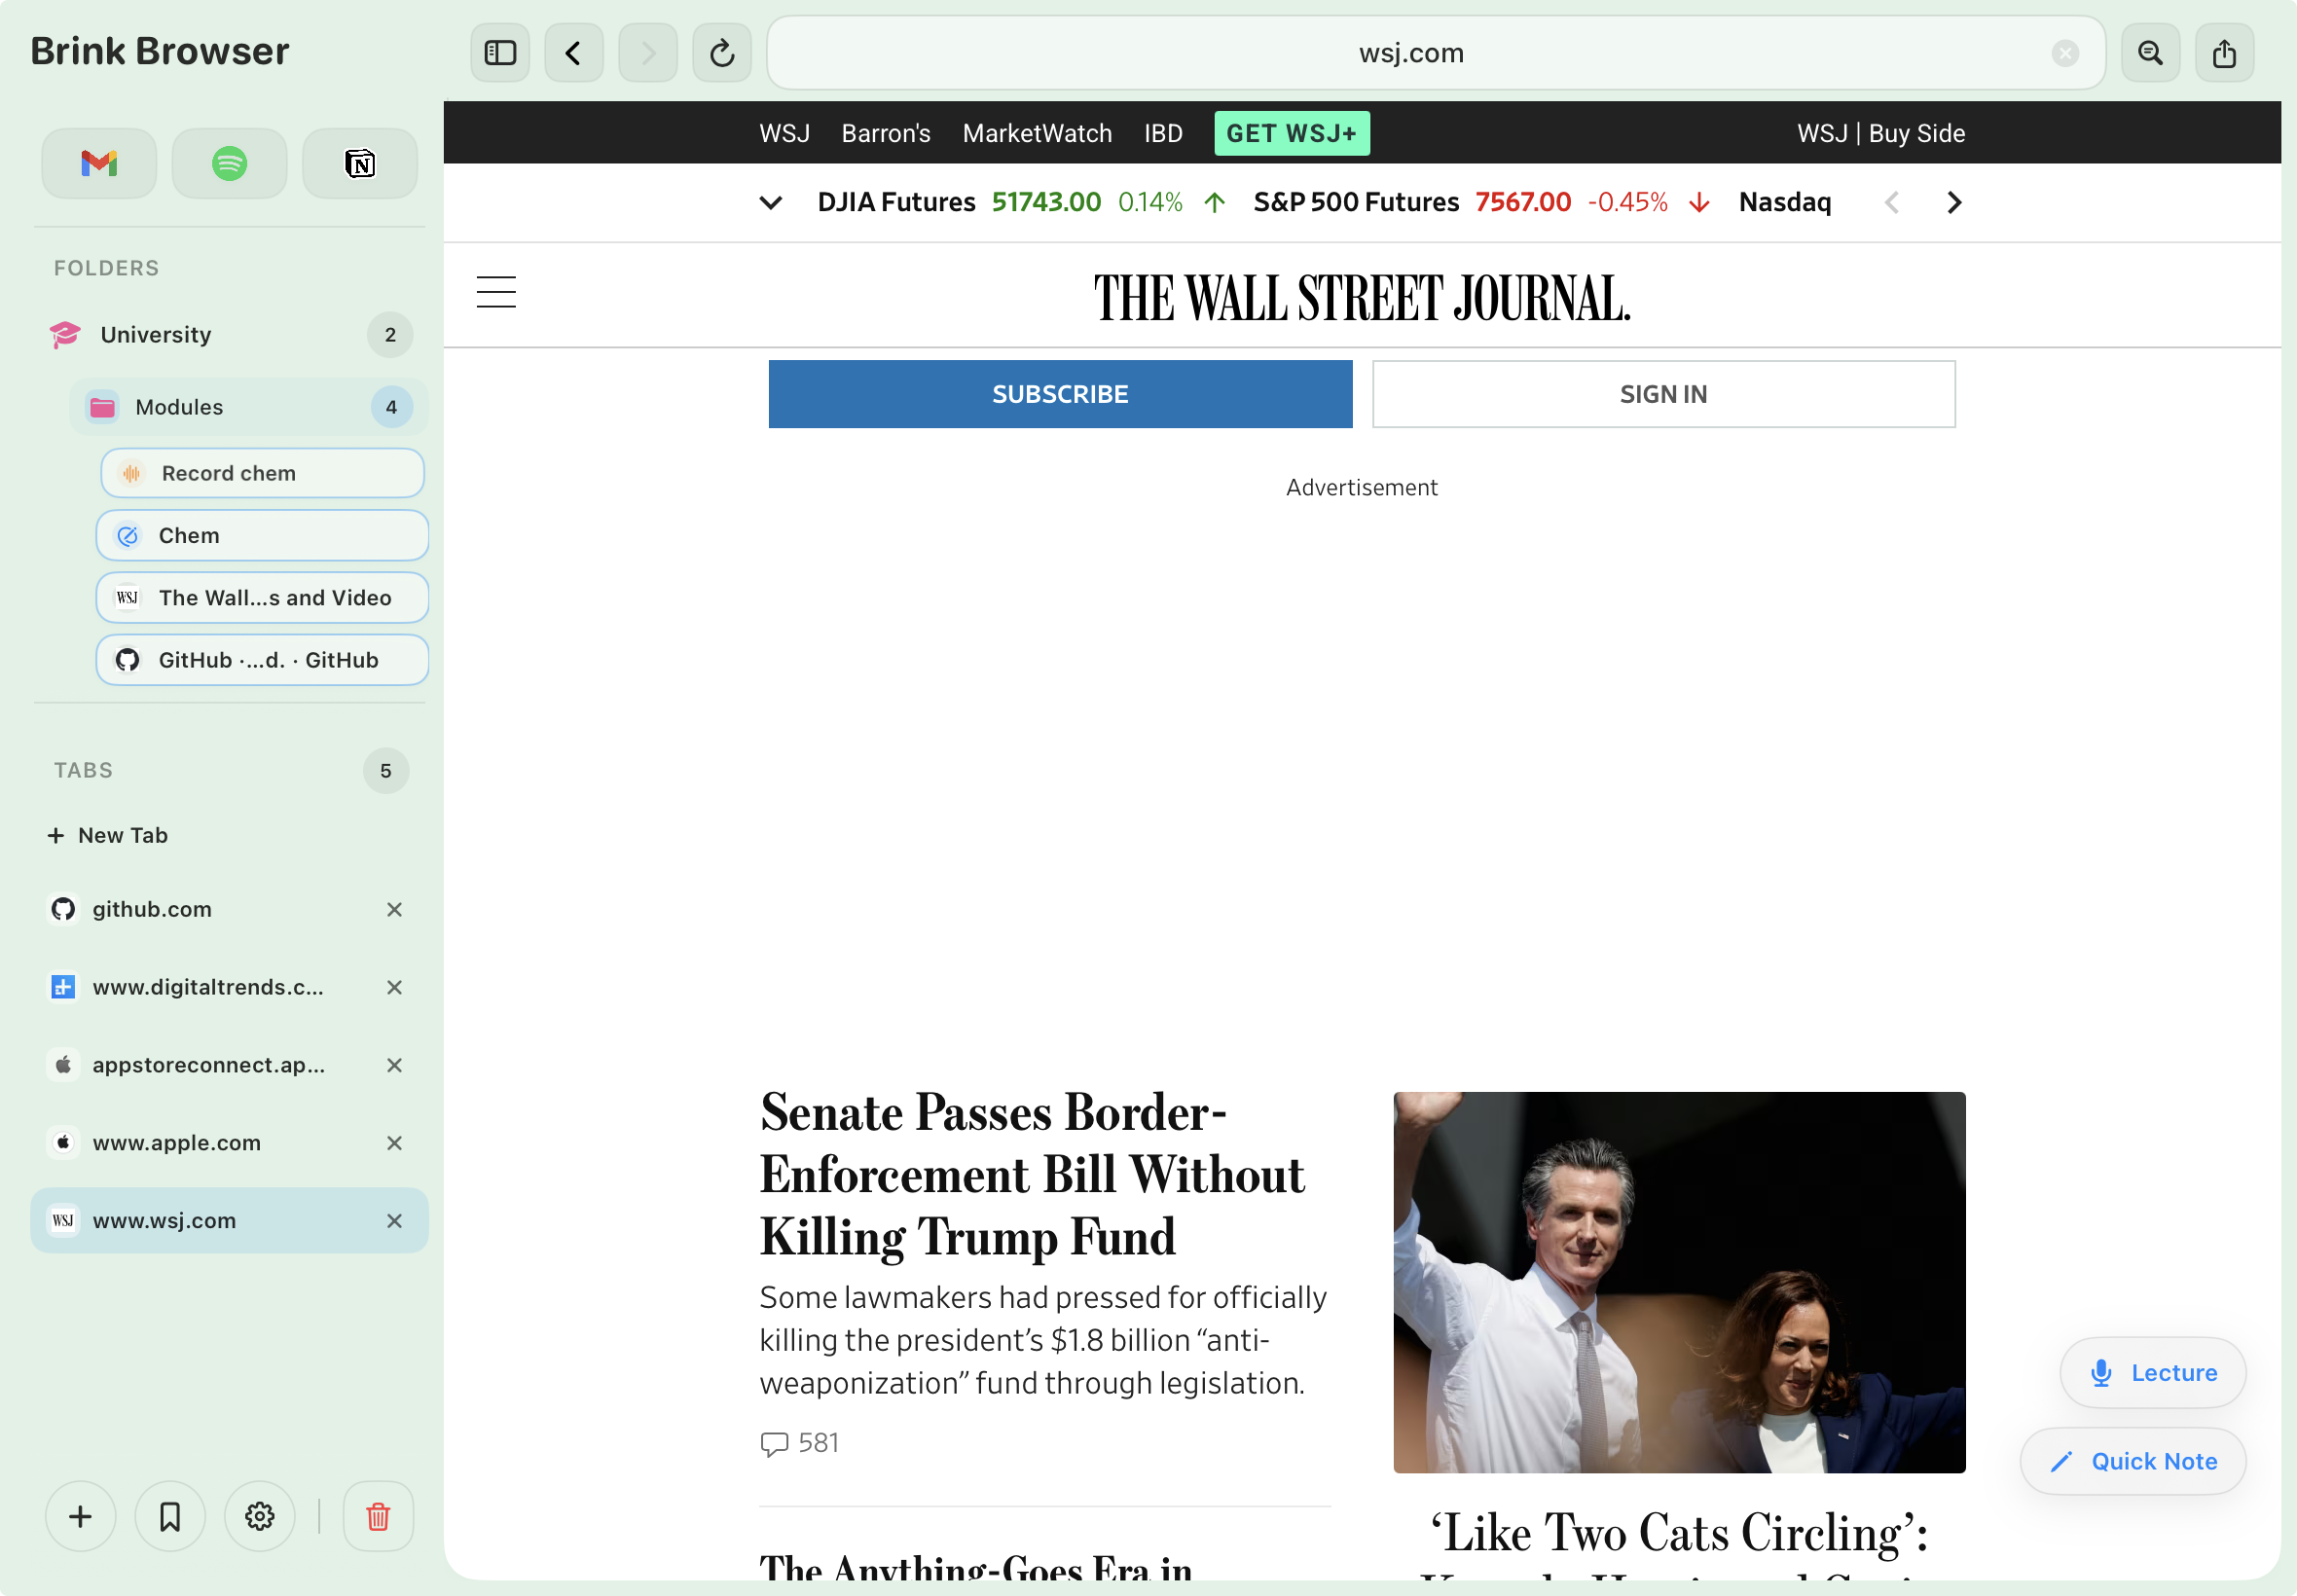Image resolution: width=2297 pixels, height=1596 pixels.
Task: Close the github.com tab
Action: click(394, 909)
